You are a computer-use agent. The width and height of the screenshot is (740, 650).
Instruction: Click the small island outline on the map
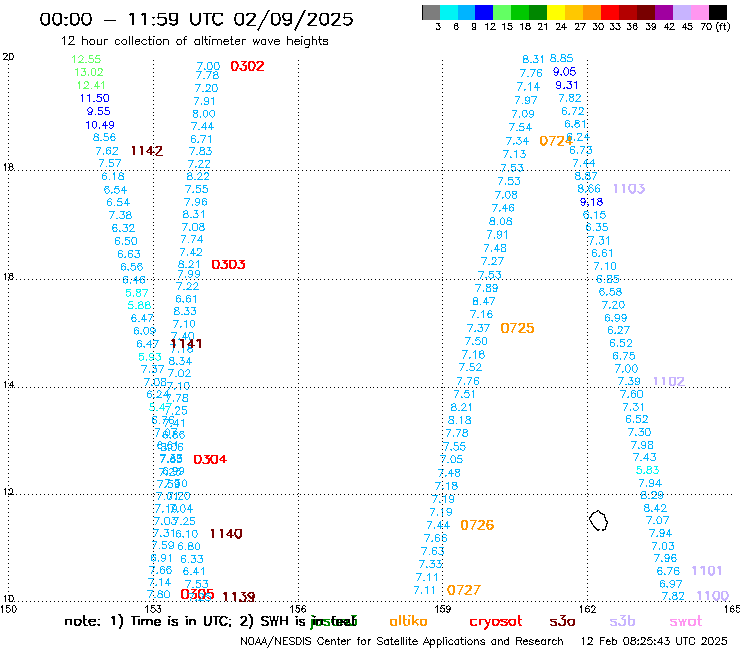[598, 521]
